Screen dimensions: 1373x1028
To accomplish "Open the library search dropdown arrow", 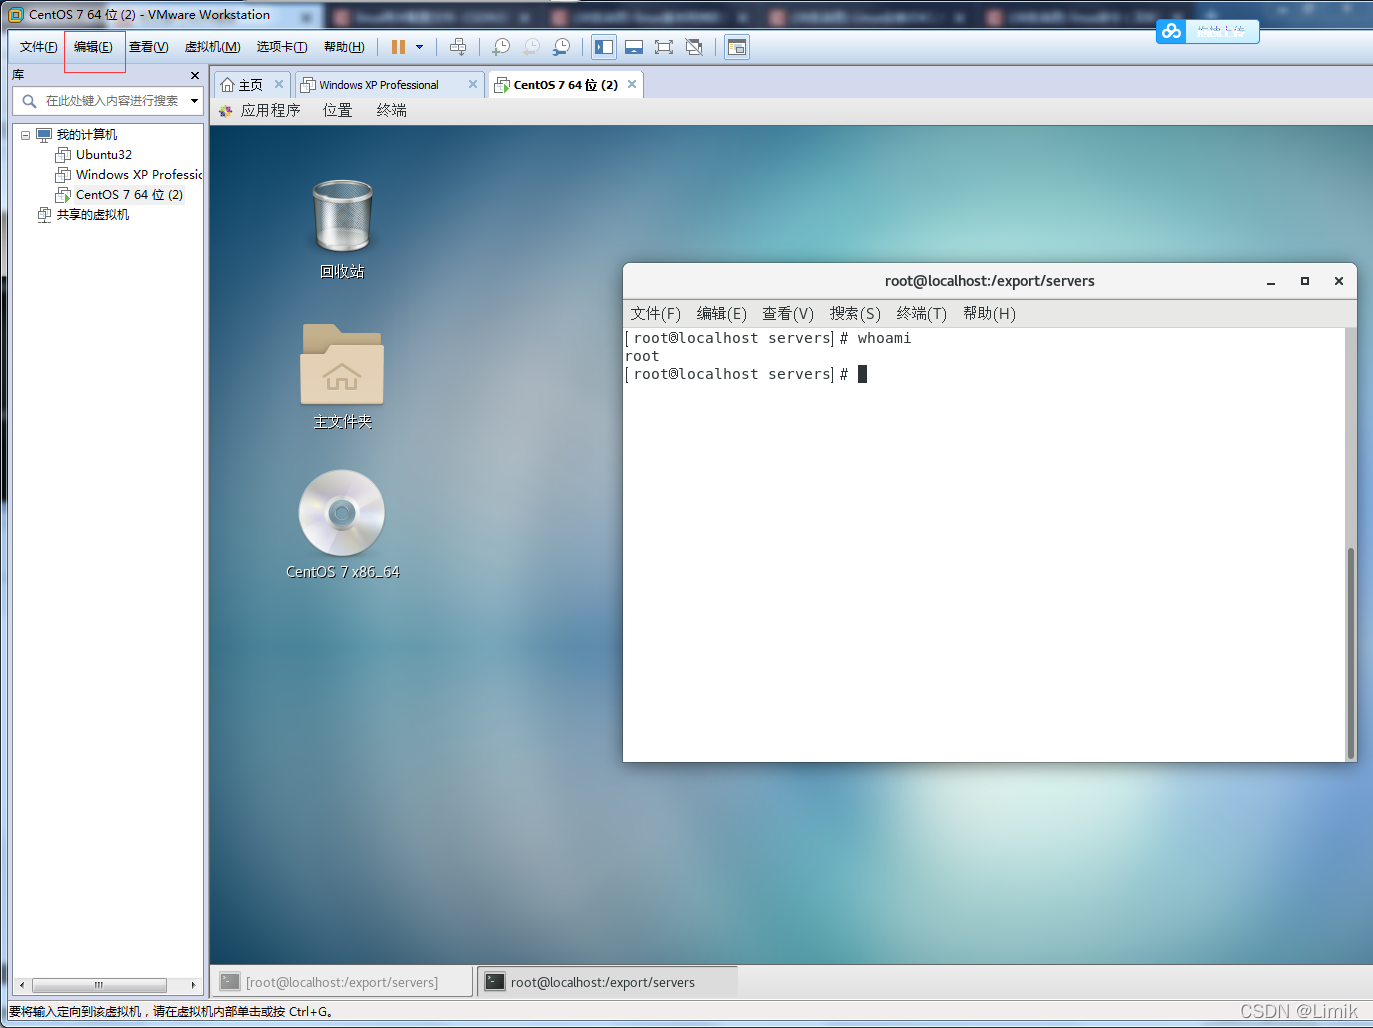I will (195, 101).
